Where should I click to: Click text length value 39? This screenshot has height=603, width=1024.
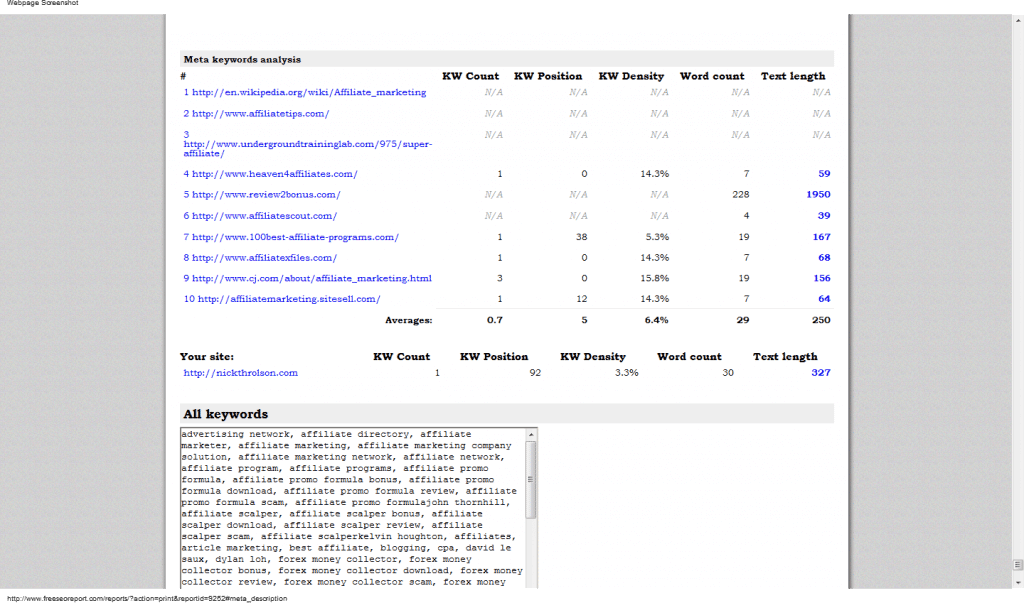pos(824,216)
